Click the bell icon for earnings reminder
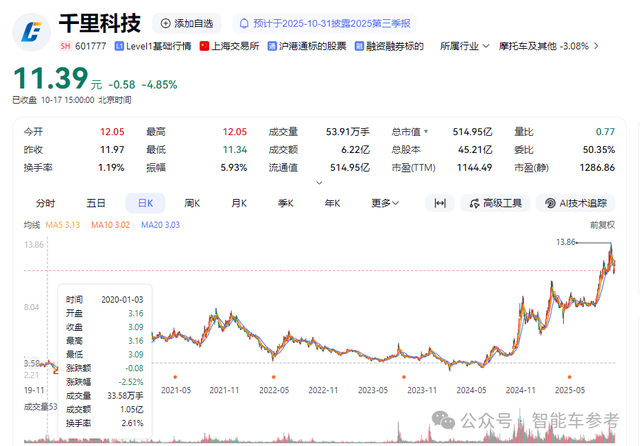The width and height of the screenshot is (640, 446). 243,23
